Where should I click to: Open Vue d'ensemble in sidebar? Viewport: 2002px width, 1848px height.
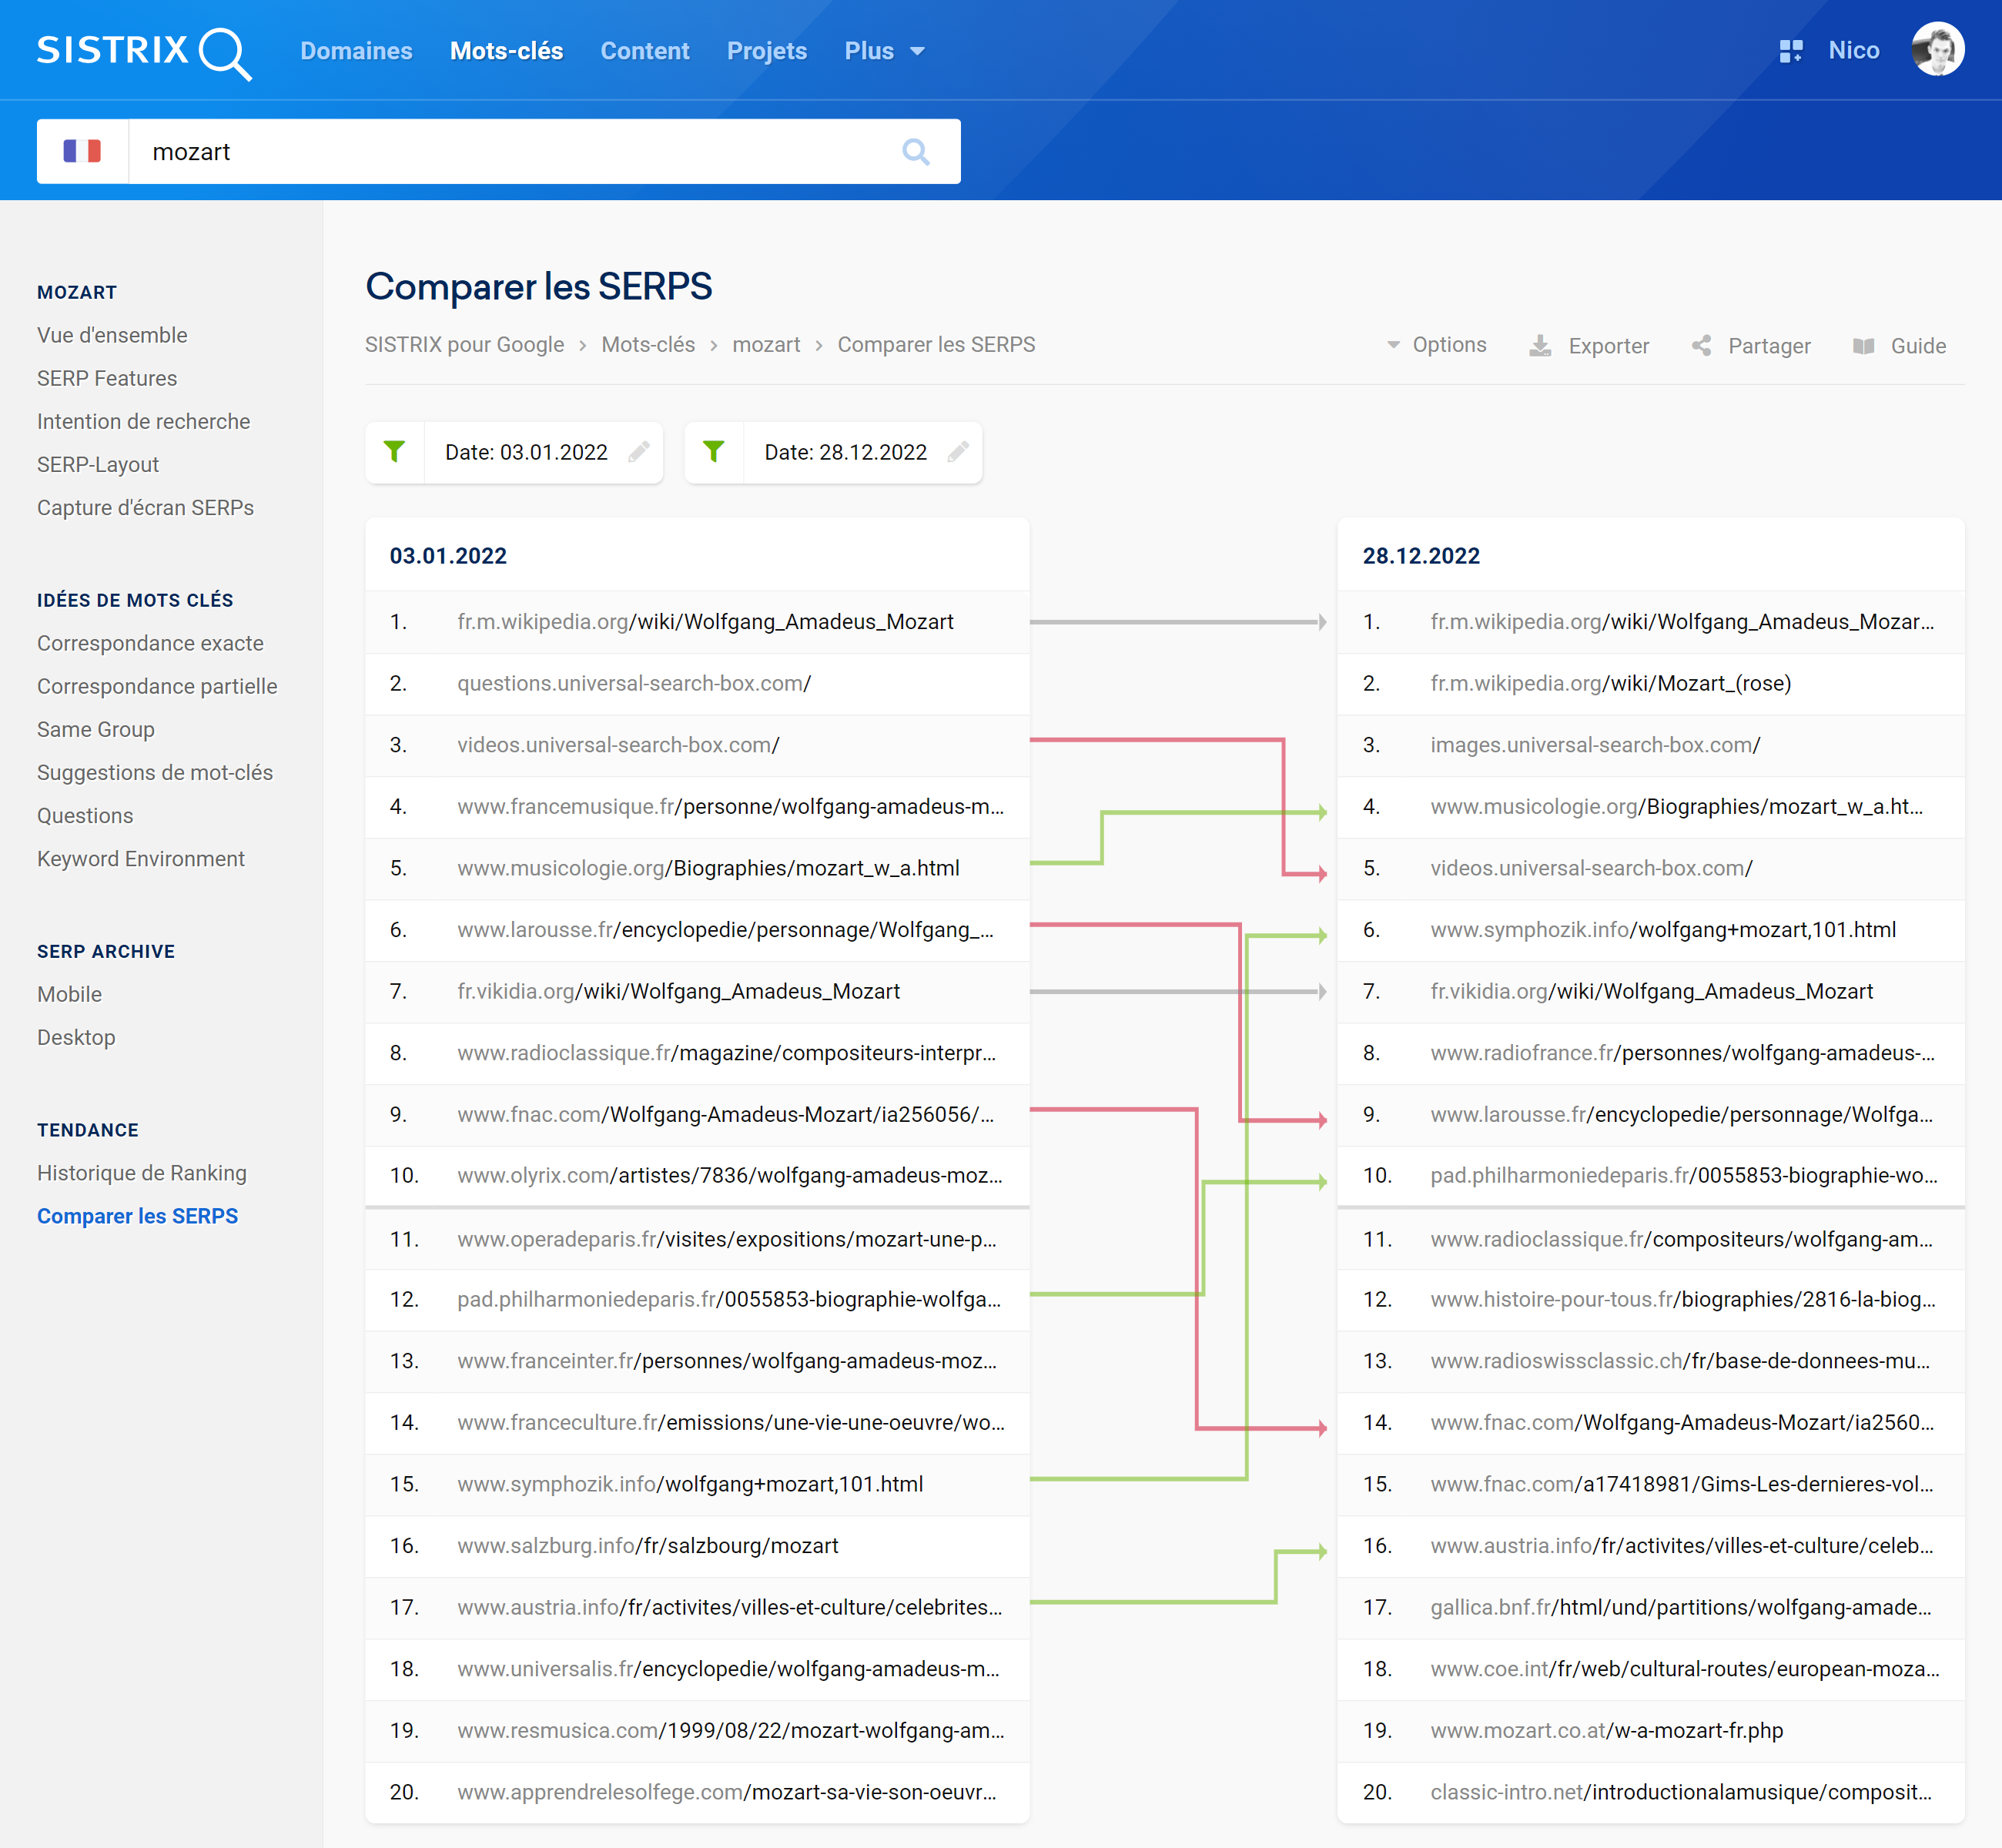(112, 335)
